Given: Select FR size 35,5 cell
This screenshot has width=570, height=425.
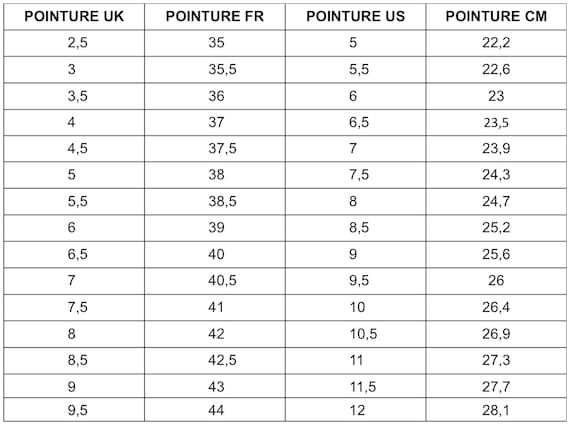Looking at the screenshot, I should (x=215, y=69).
